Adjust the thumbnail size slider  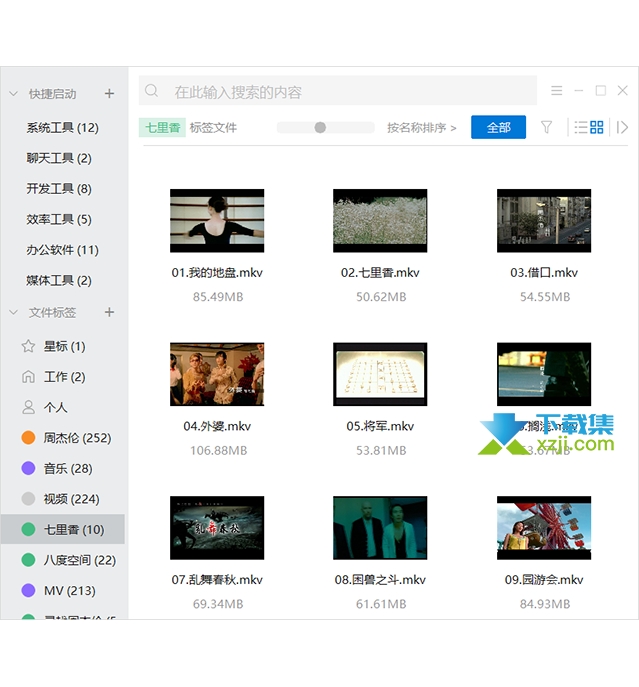point(320,127)
